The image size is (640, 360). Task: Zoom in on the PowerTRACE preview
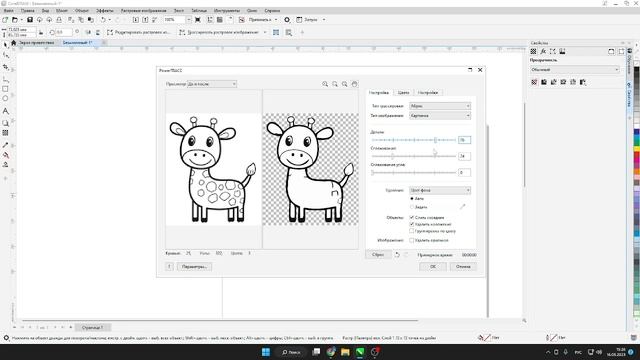(325, 84)
